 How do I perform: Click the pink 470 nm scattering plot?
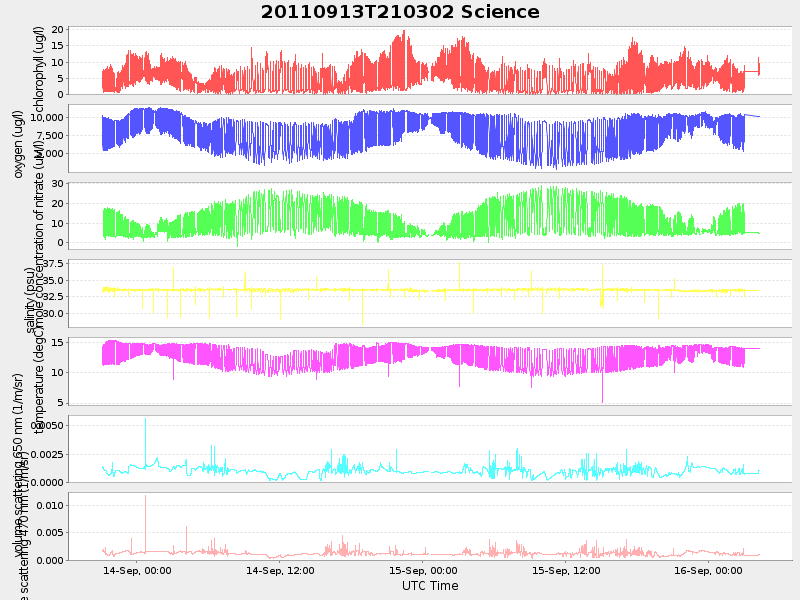coord(430,526)
